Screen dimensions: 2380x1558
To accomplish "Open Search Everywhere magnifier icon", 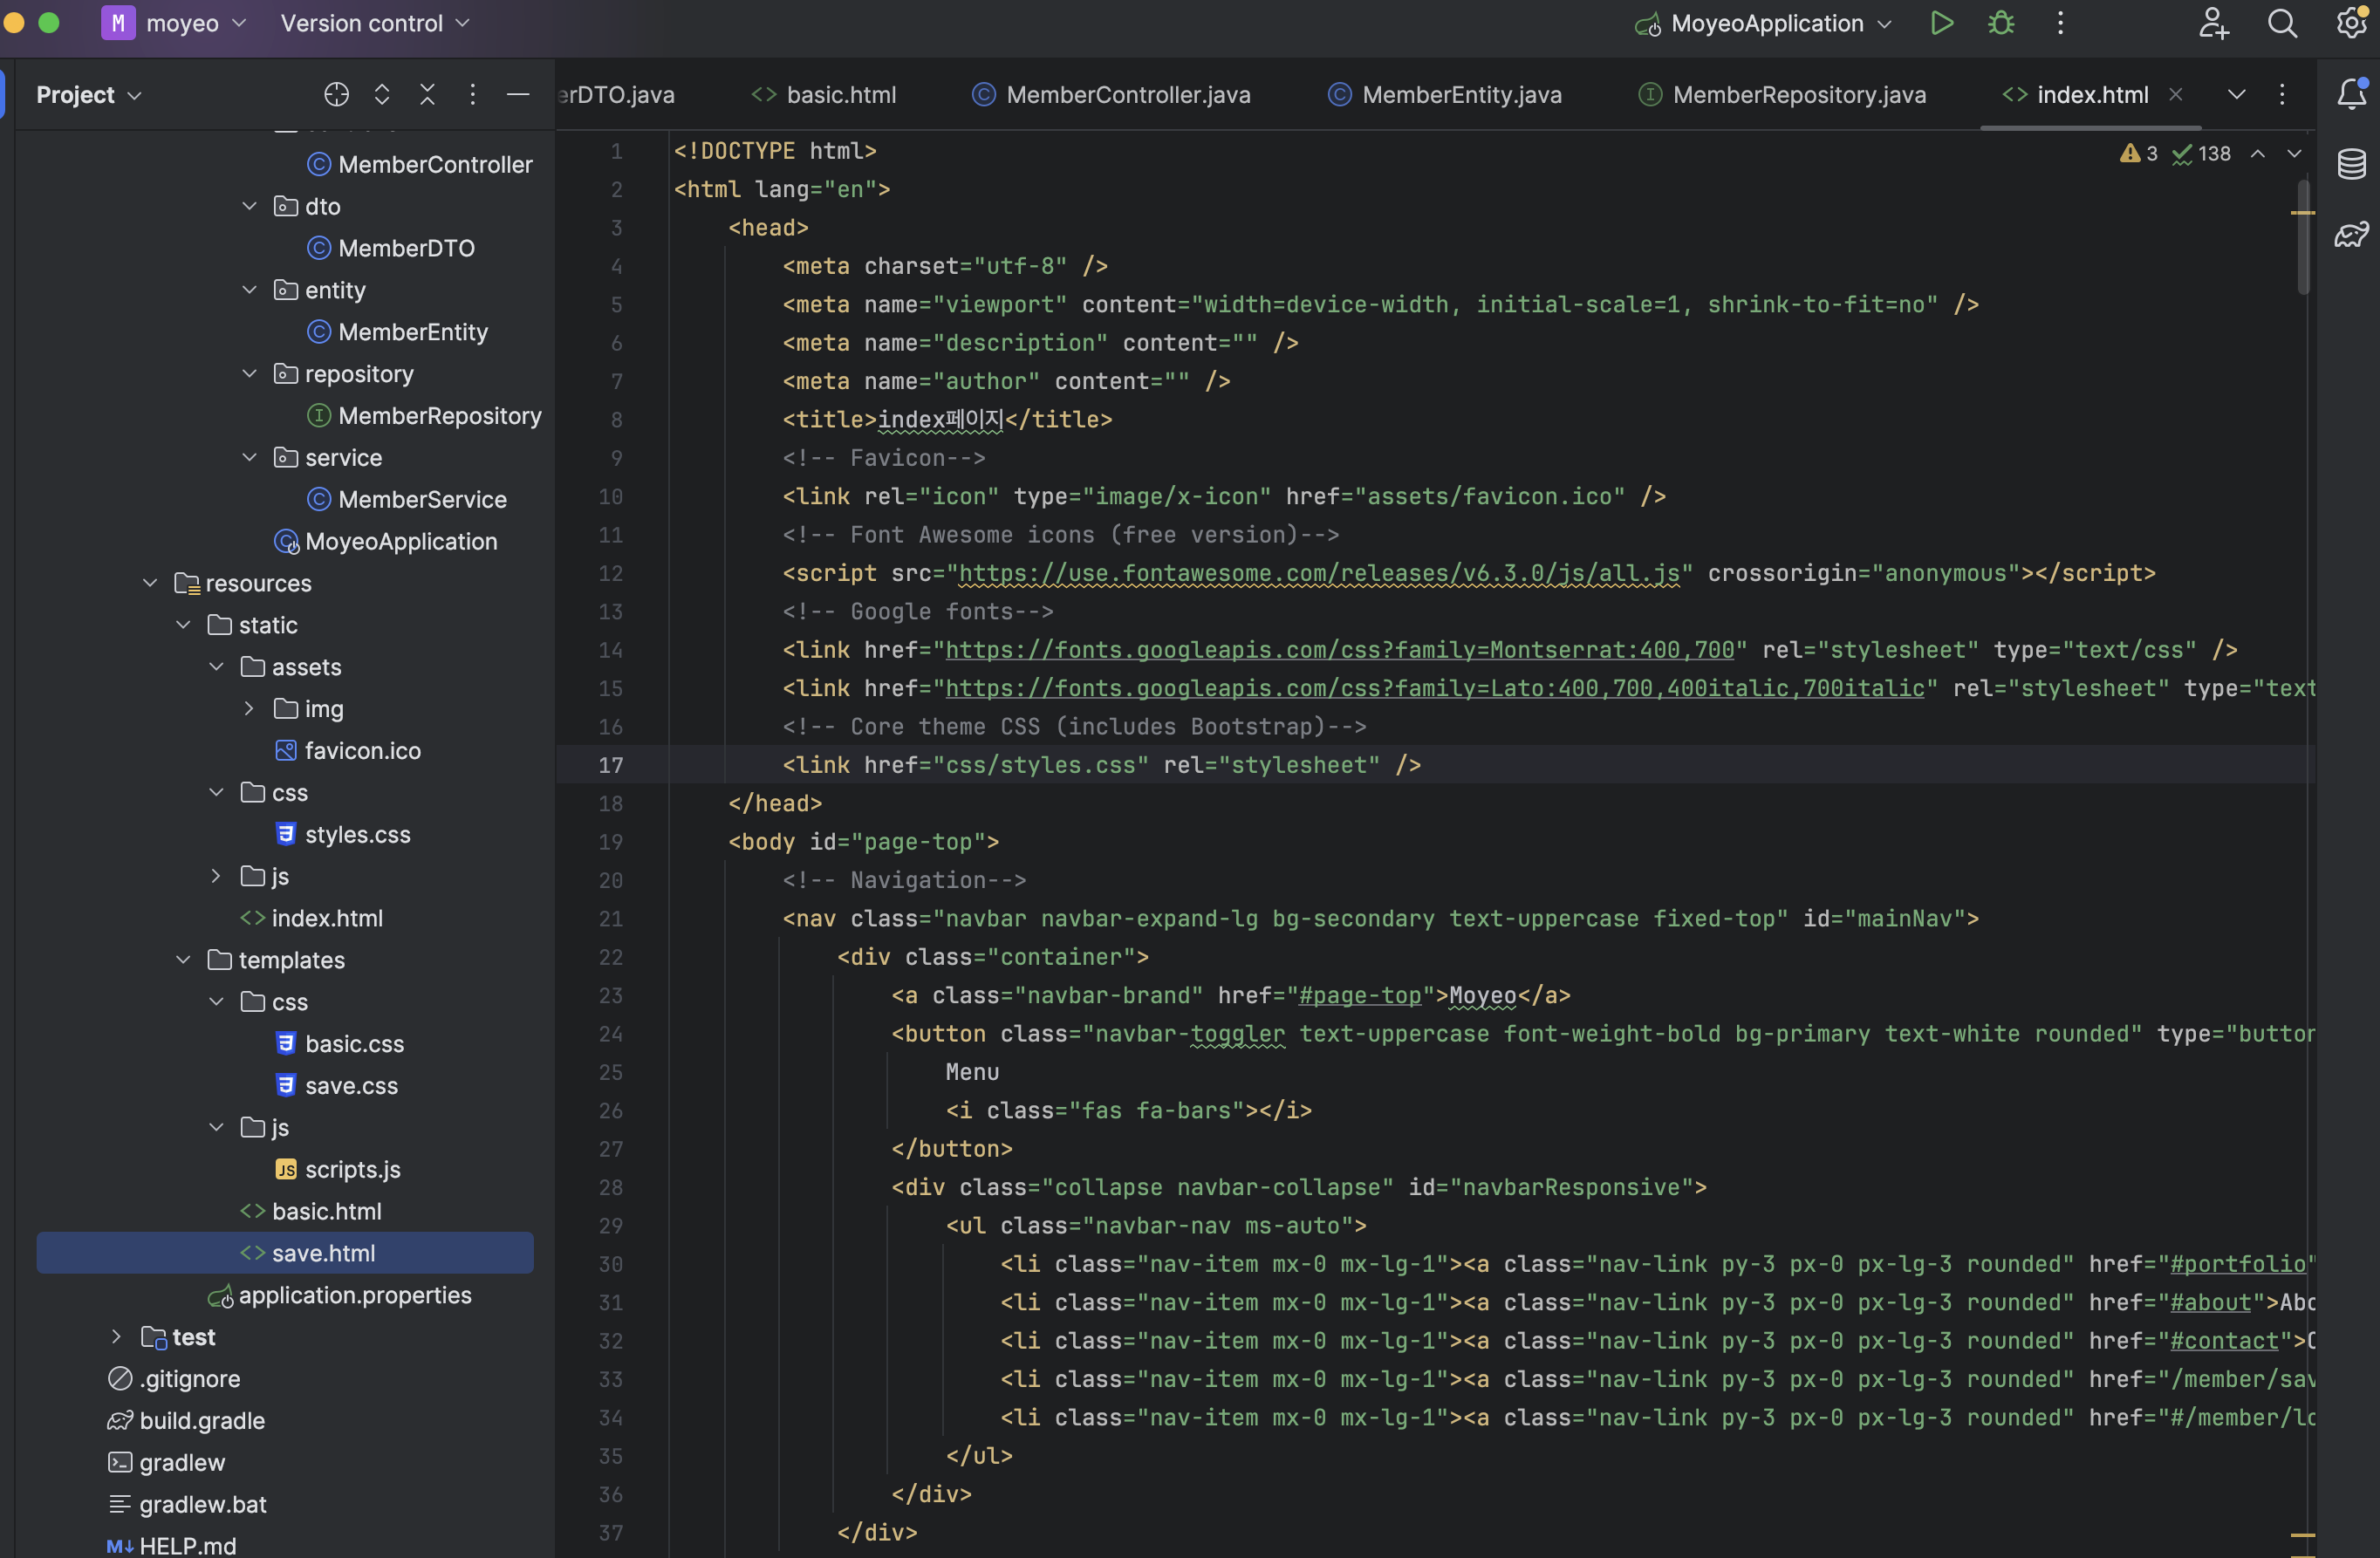I will [x=2282, y=23].
